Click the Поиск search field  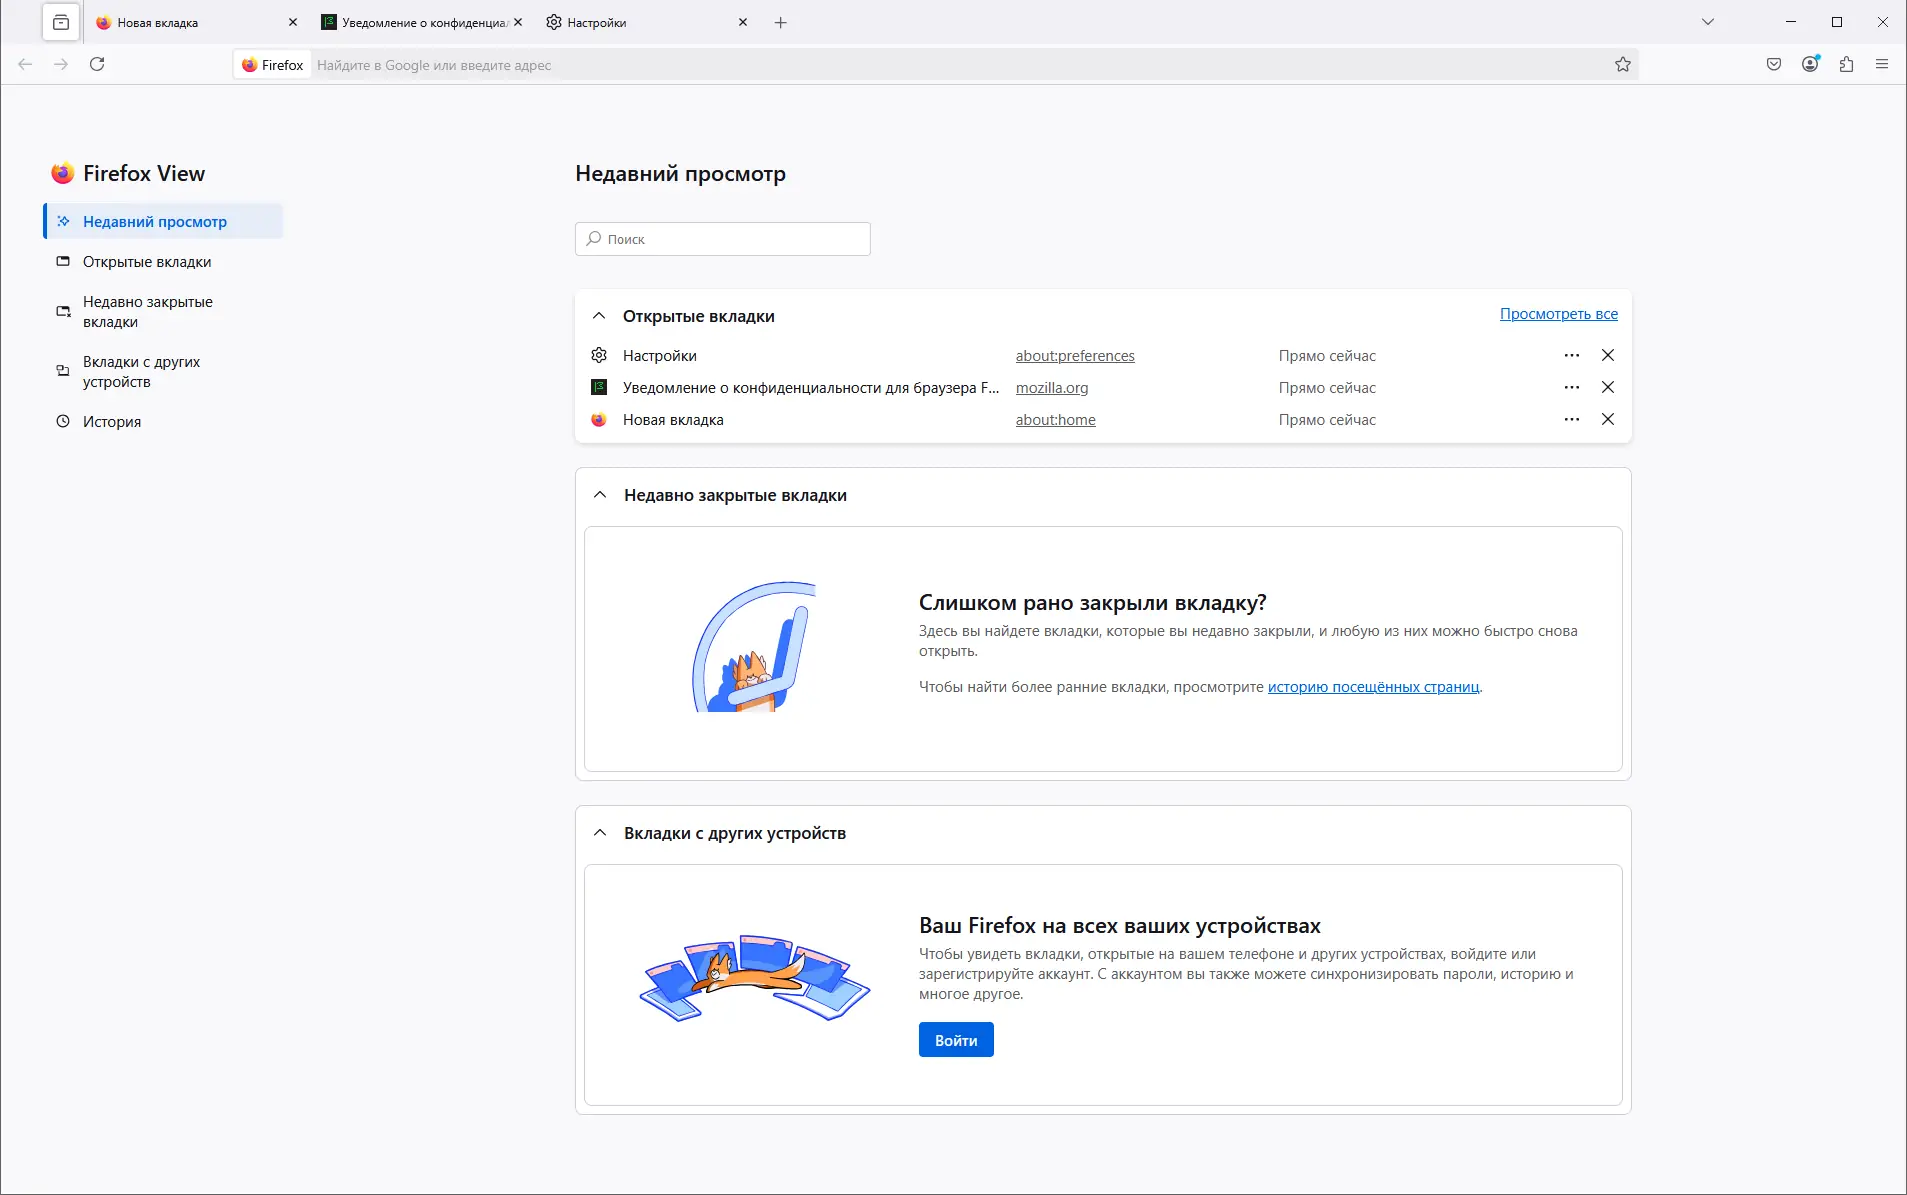tap(722, 239)
